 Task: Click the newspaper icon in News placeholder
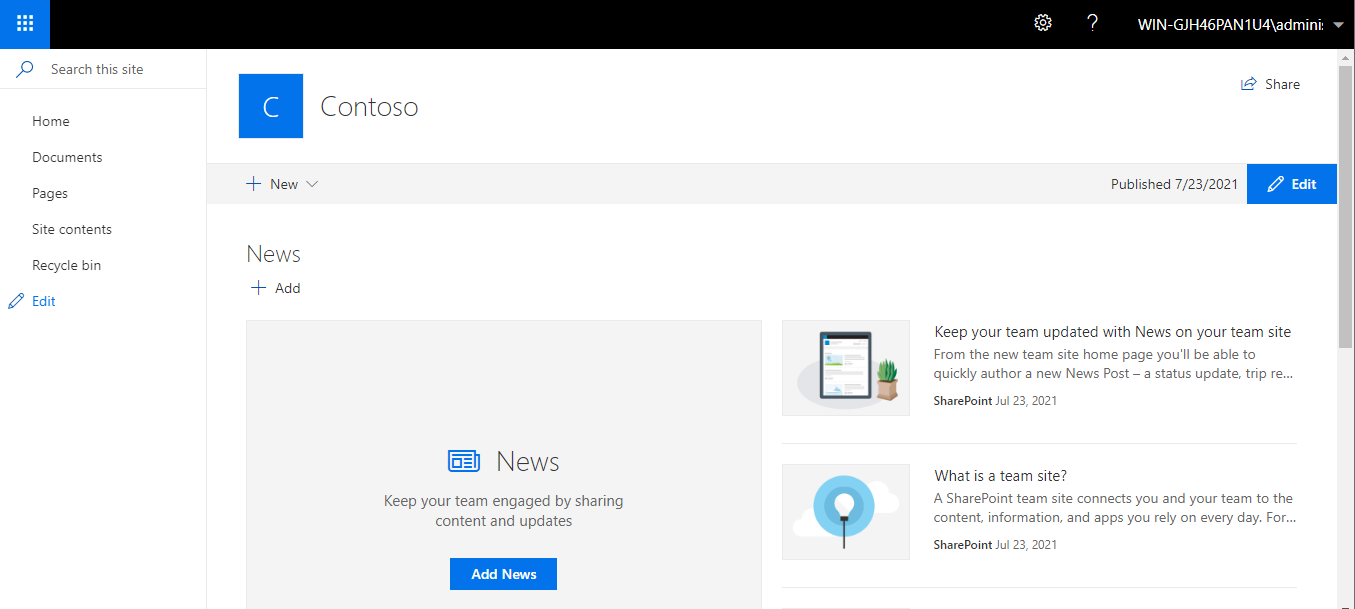pos(463,461)
